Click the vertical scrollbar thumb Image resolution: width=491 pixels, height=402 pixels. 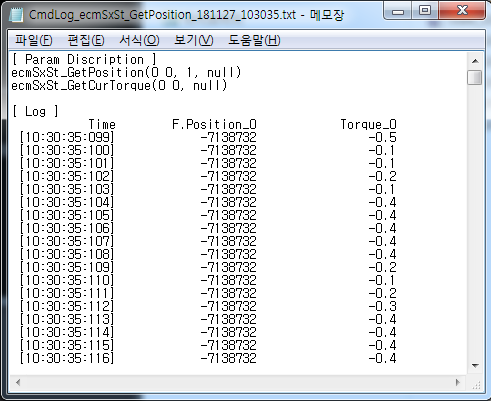pos(475,77)
